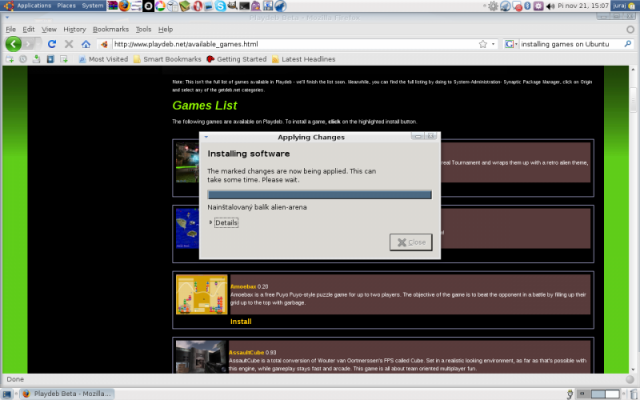Click the installation progress bar
The height and width of the screenshot is (400, 640).
point(320,195)
